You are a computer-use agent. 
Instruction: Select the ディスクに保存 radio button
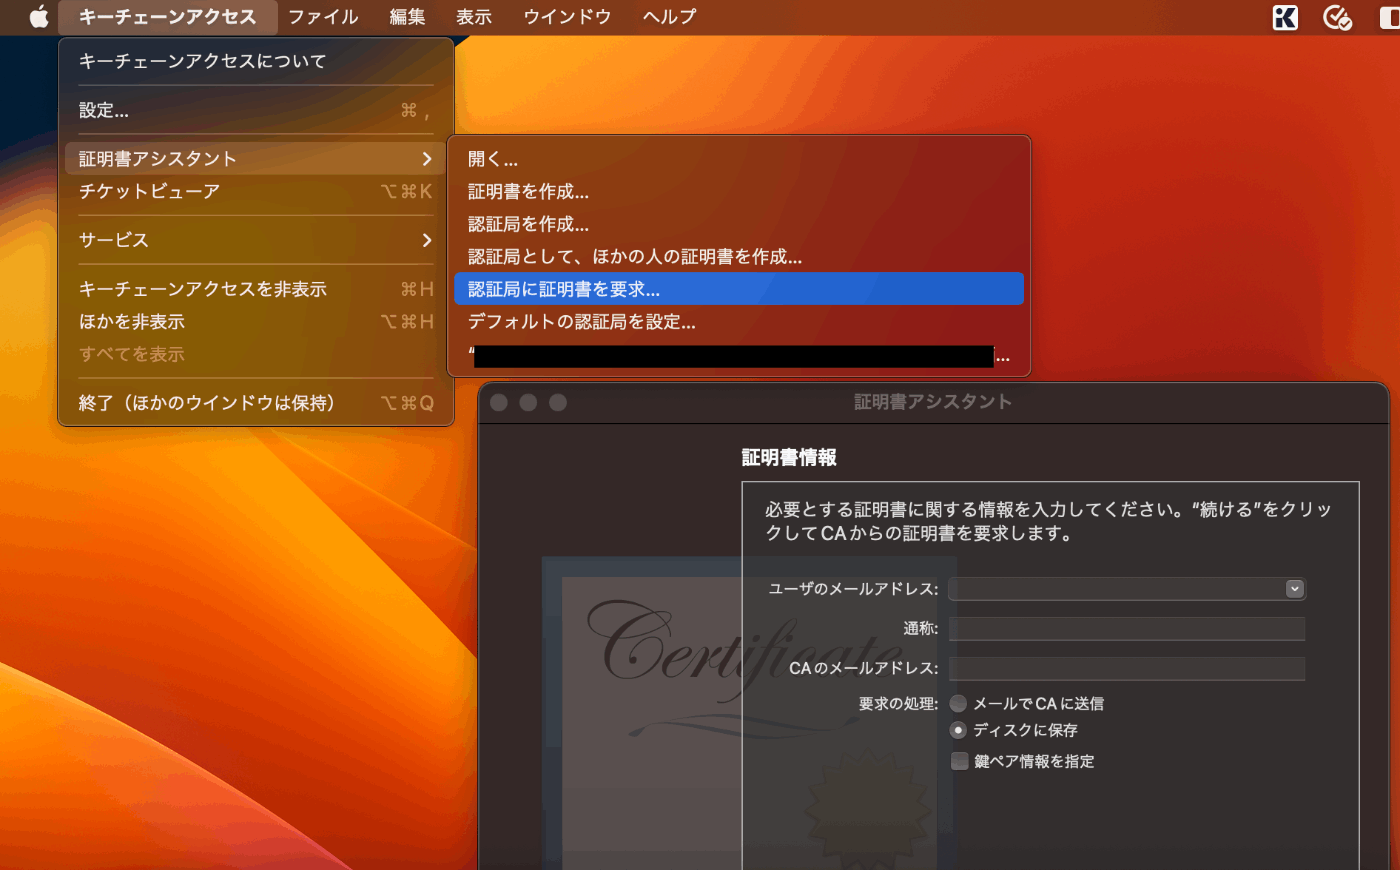[x=958, y=731]
